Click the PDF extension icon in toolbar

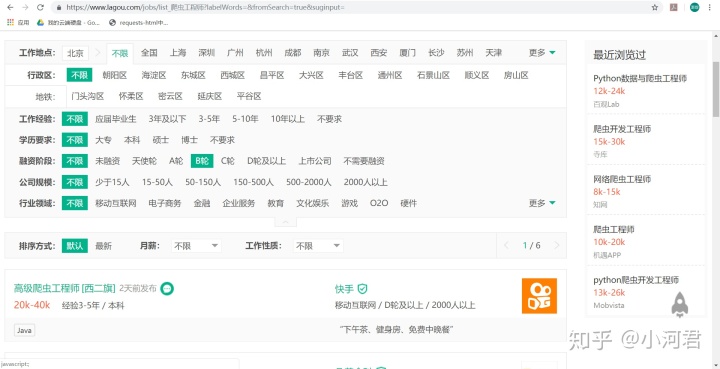pyautogui.click(x=674, y=7)
